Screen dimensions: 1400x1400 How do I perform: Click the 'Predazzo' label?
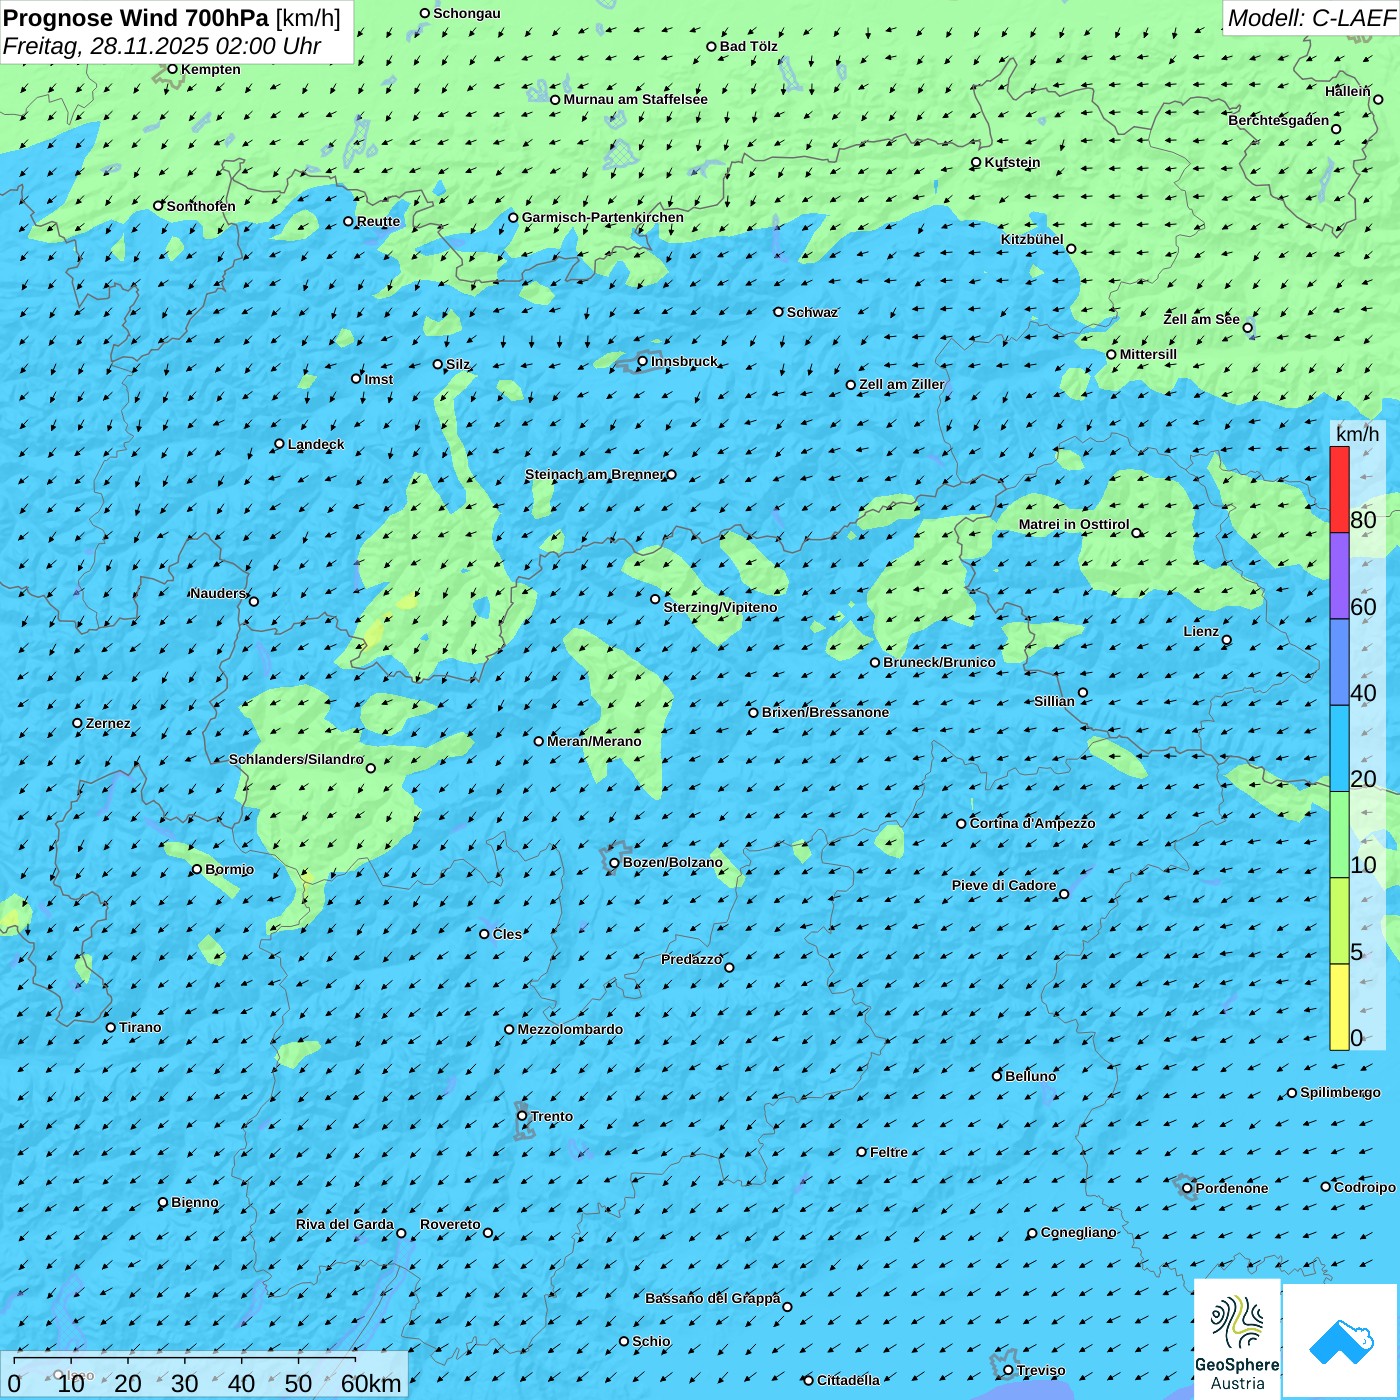click(691, 959)
